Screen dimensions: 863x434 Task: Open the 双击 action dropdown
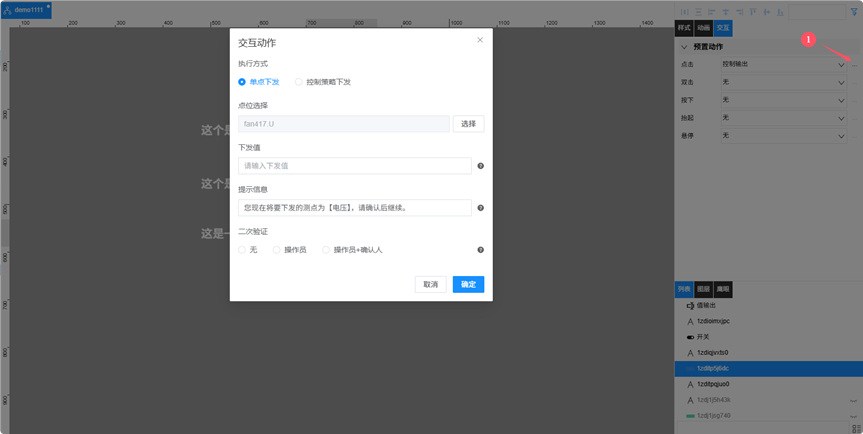pyautogui.click(x=782, y=82)
